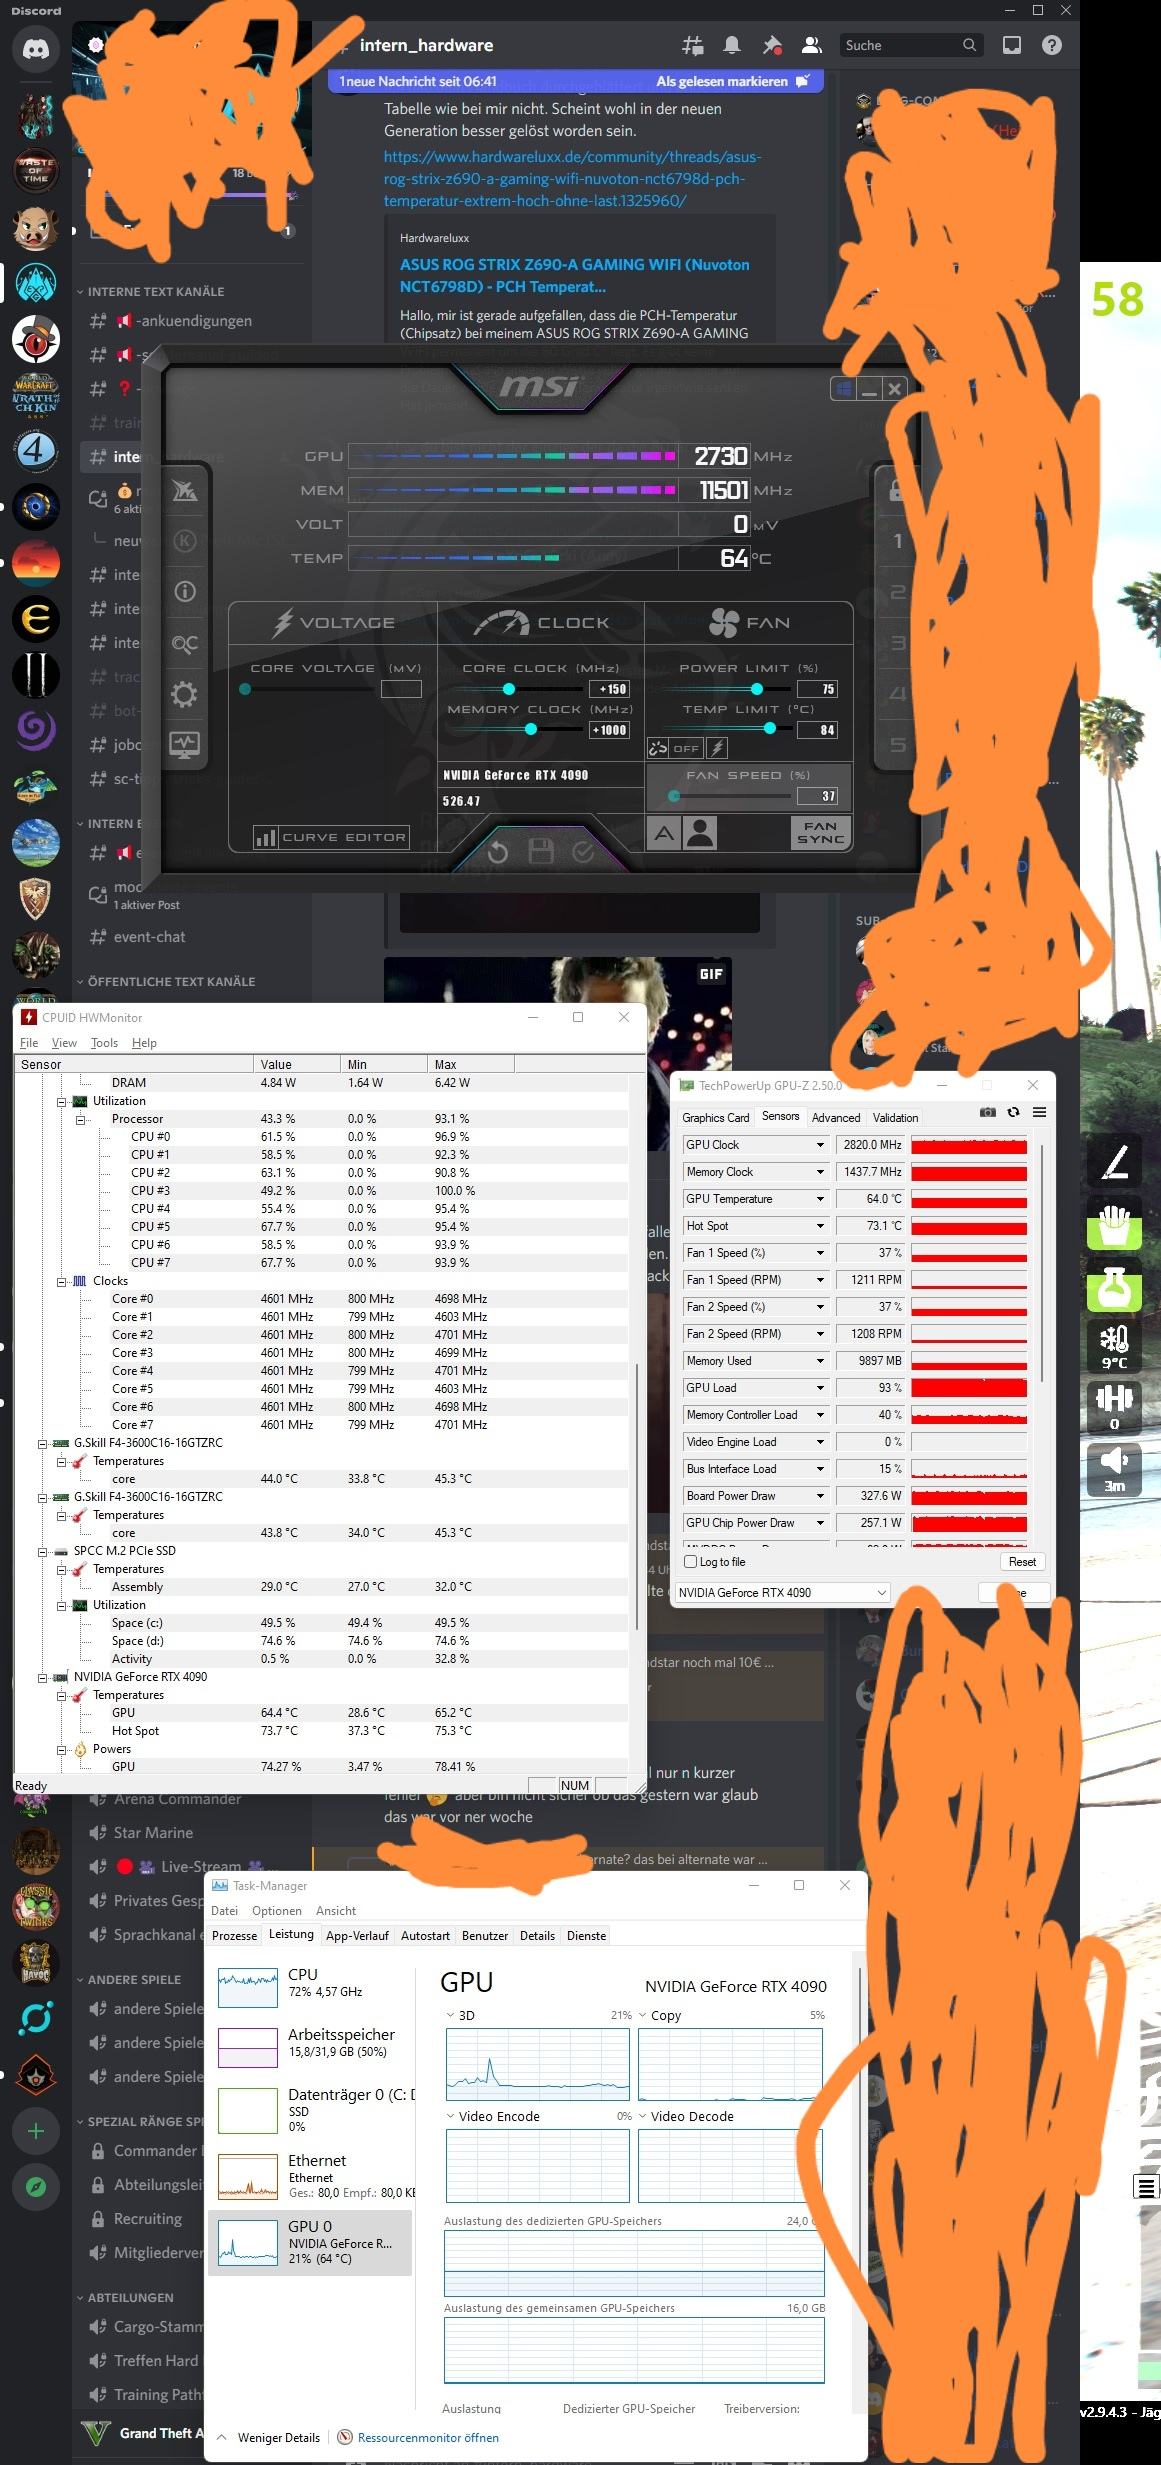
Task: Switch to GPU-Z Graphics Card tab
Action: coord(715,1118)
